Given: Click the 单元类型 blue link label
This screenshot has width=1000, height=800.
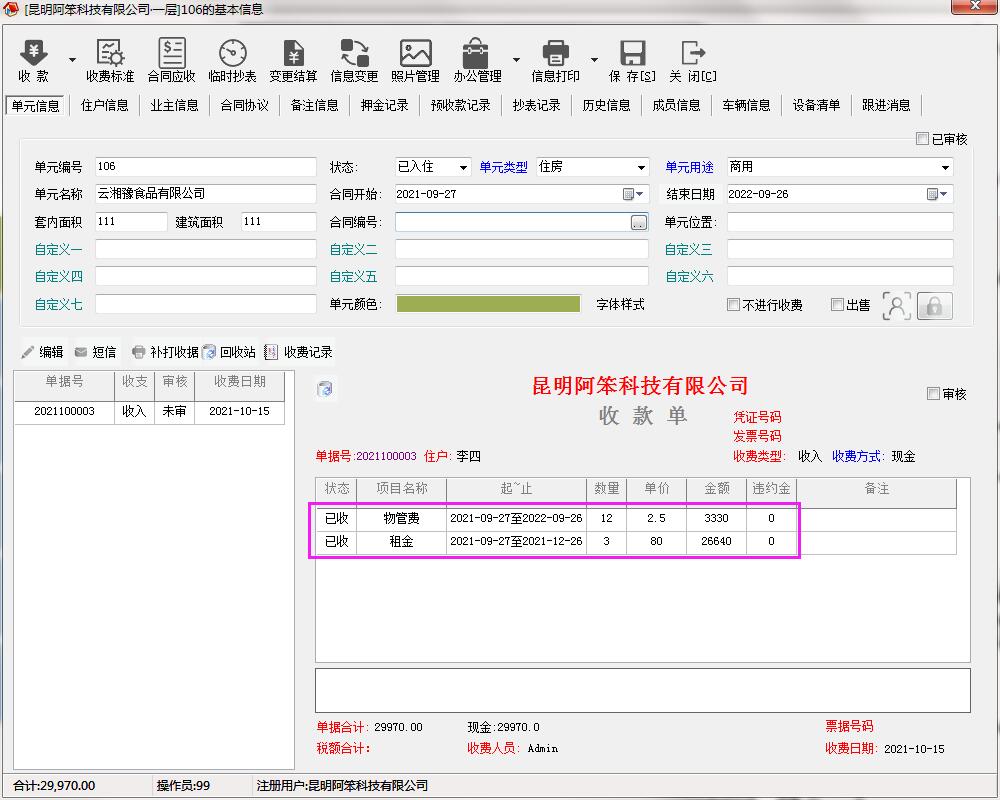Looking at the screenshot, I should 503,167.
